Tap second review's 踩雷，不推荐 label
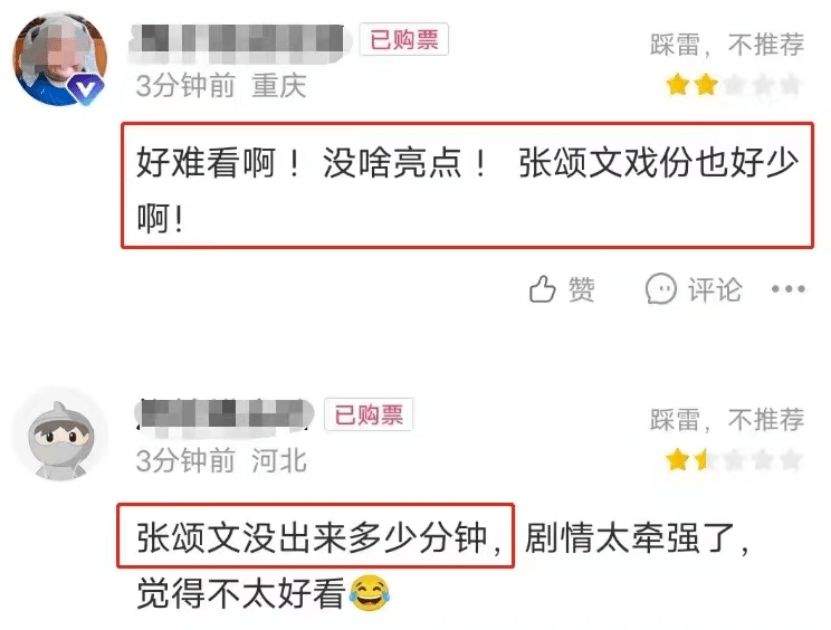 tap(727, 420)
